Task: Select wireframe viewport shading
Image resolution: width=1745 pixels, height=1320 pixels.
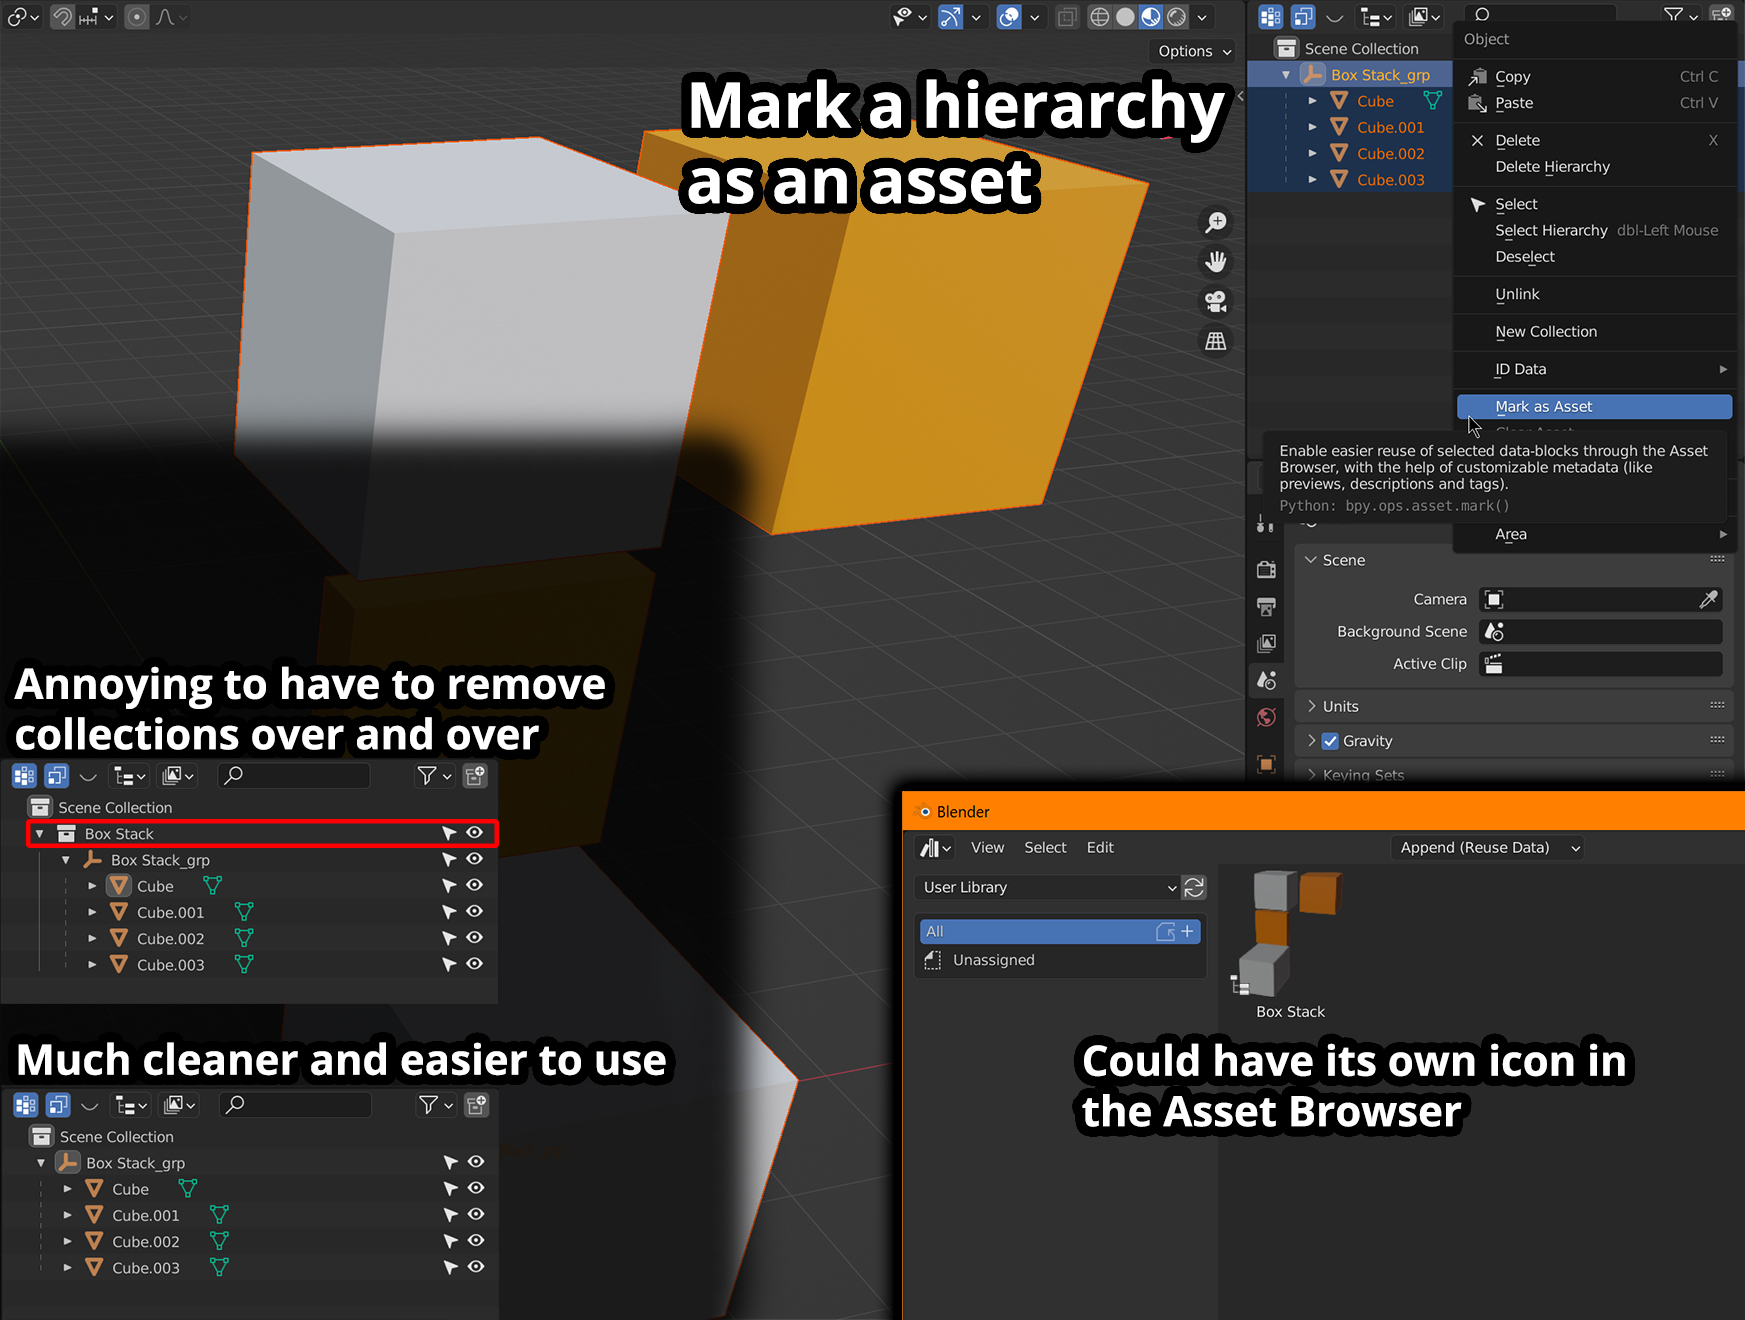Action: [x=1099, y=17]
